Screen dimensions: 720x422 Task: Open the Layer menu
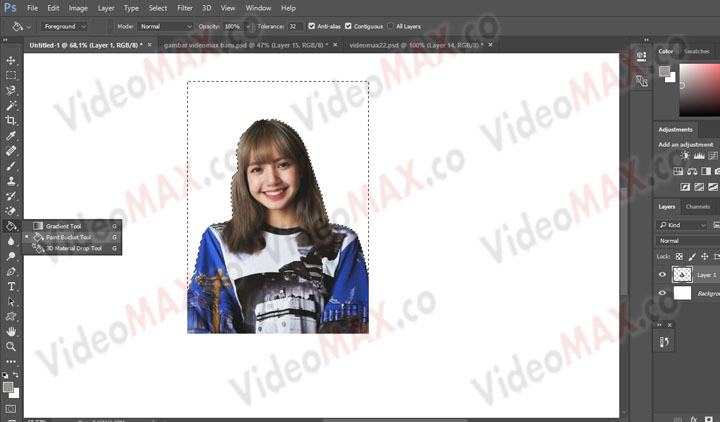pyautogui.click(x=106, y=8)
